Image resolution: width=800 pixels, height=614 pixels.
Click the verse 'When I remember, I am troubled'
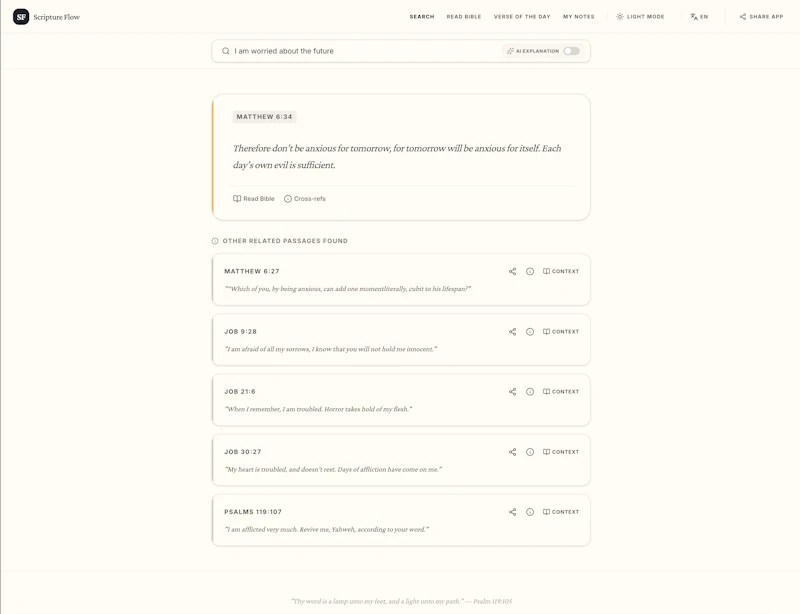point(318,409)
